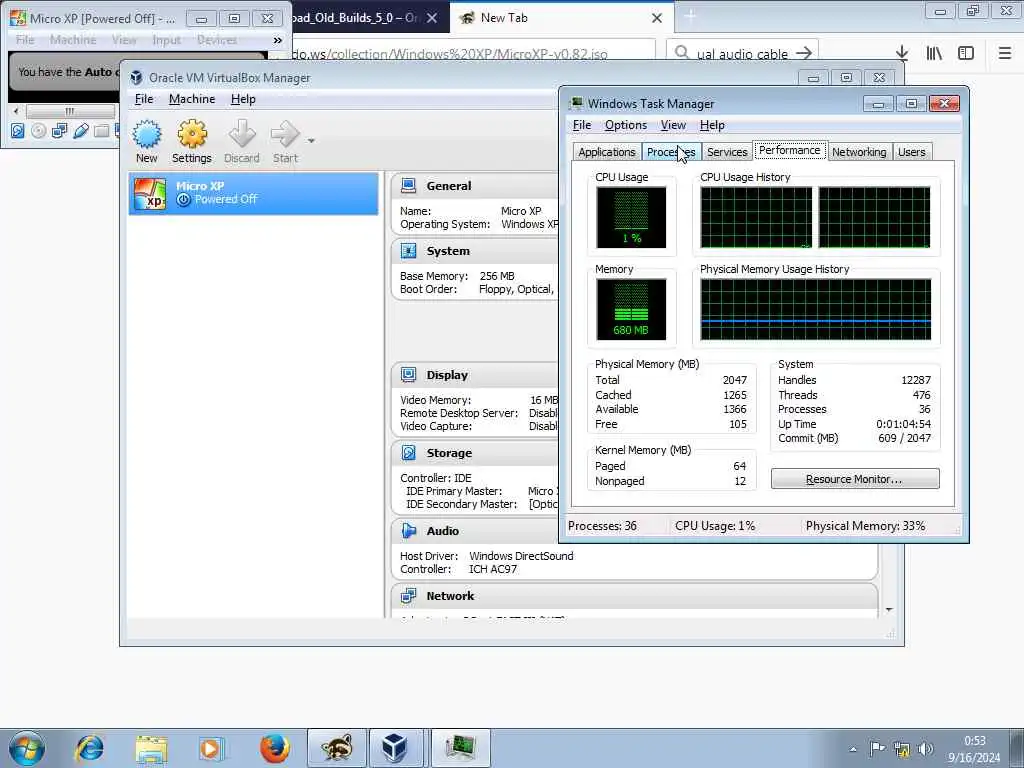The height and width of the screenshot is (768, 1024).
Task: Click the Discard toolbar icon
Action: pyautogui.click(x=242, y=134)
